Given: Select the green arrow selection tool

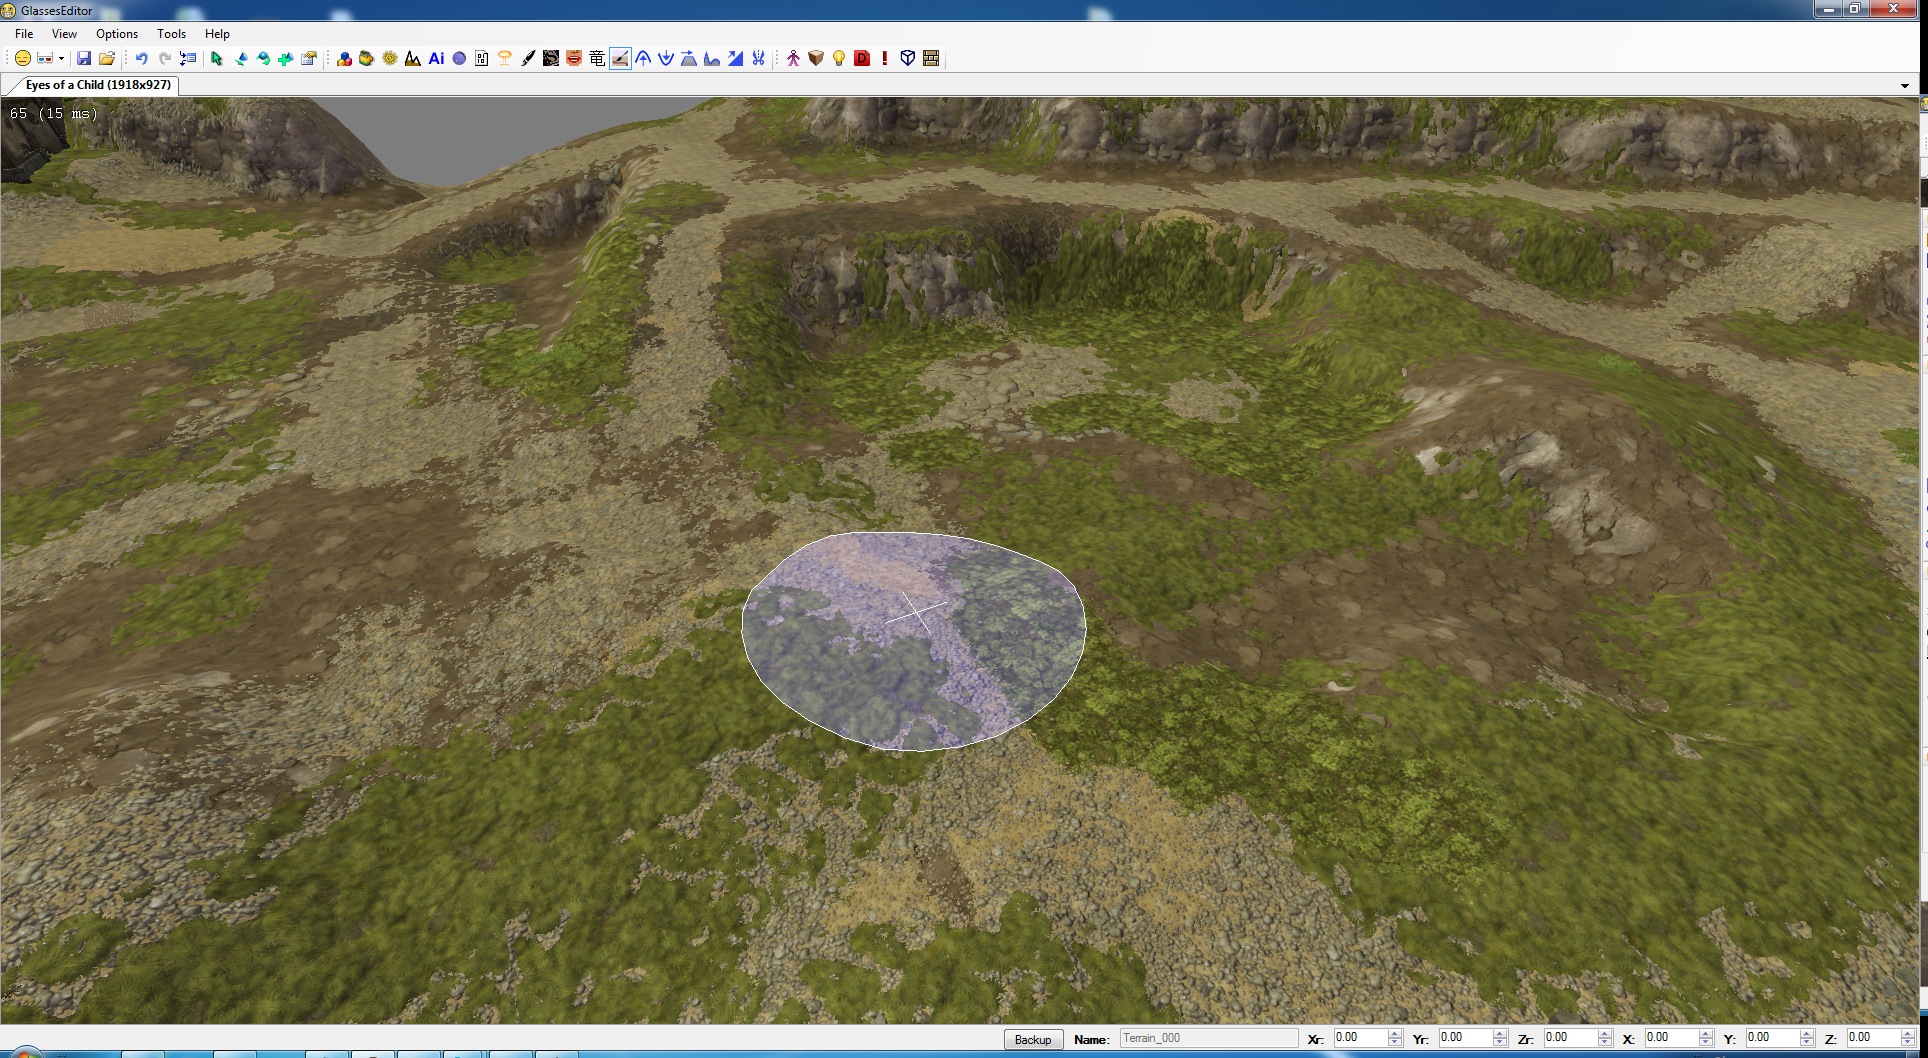Looking at the screenshot, I should [x=216, y=59].
